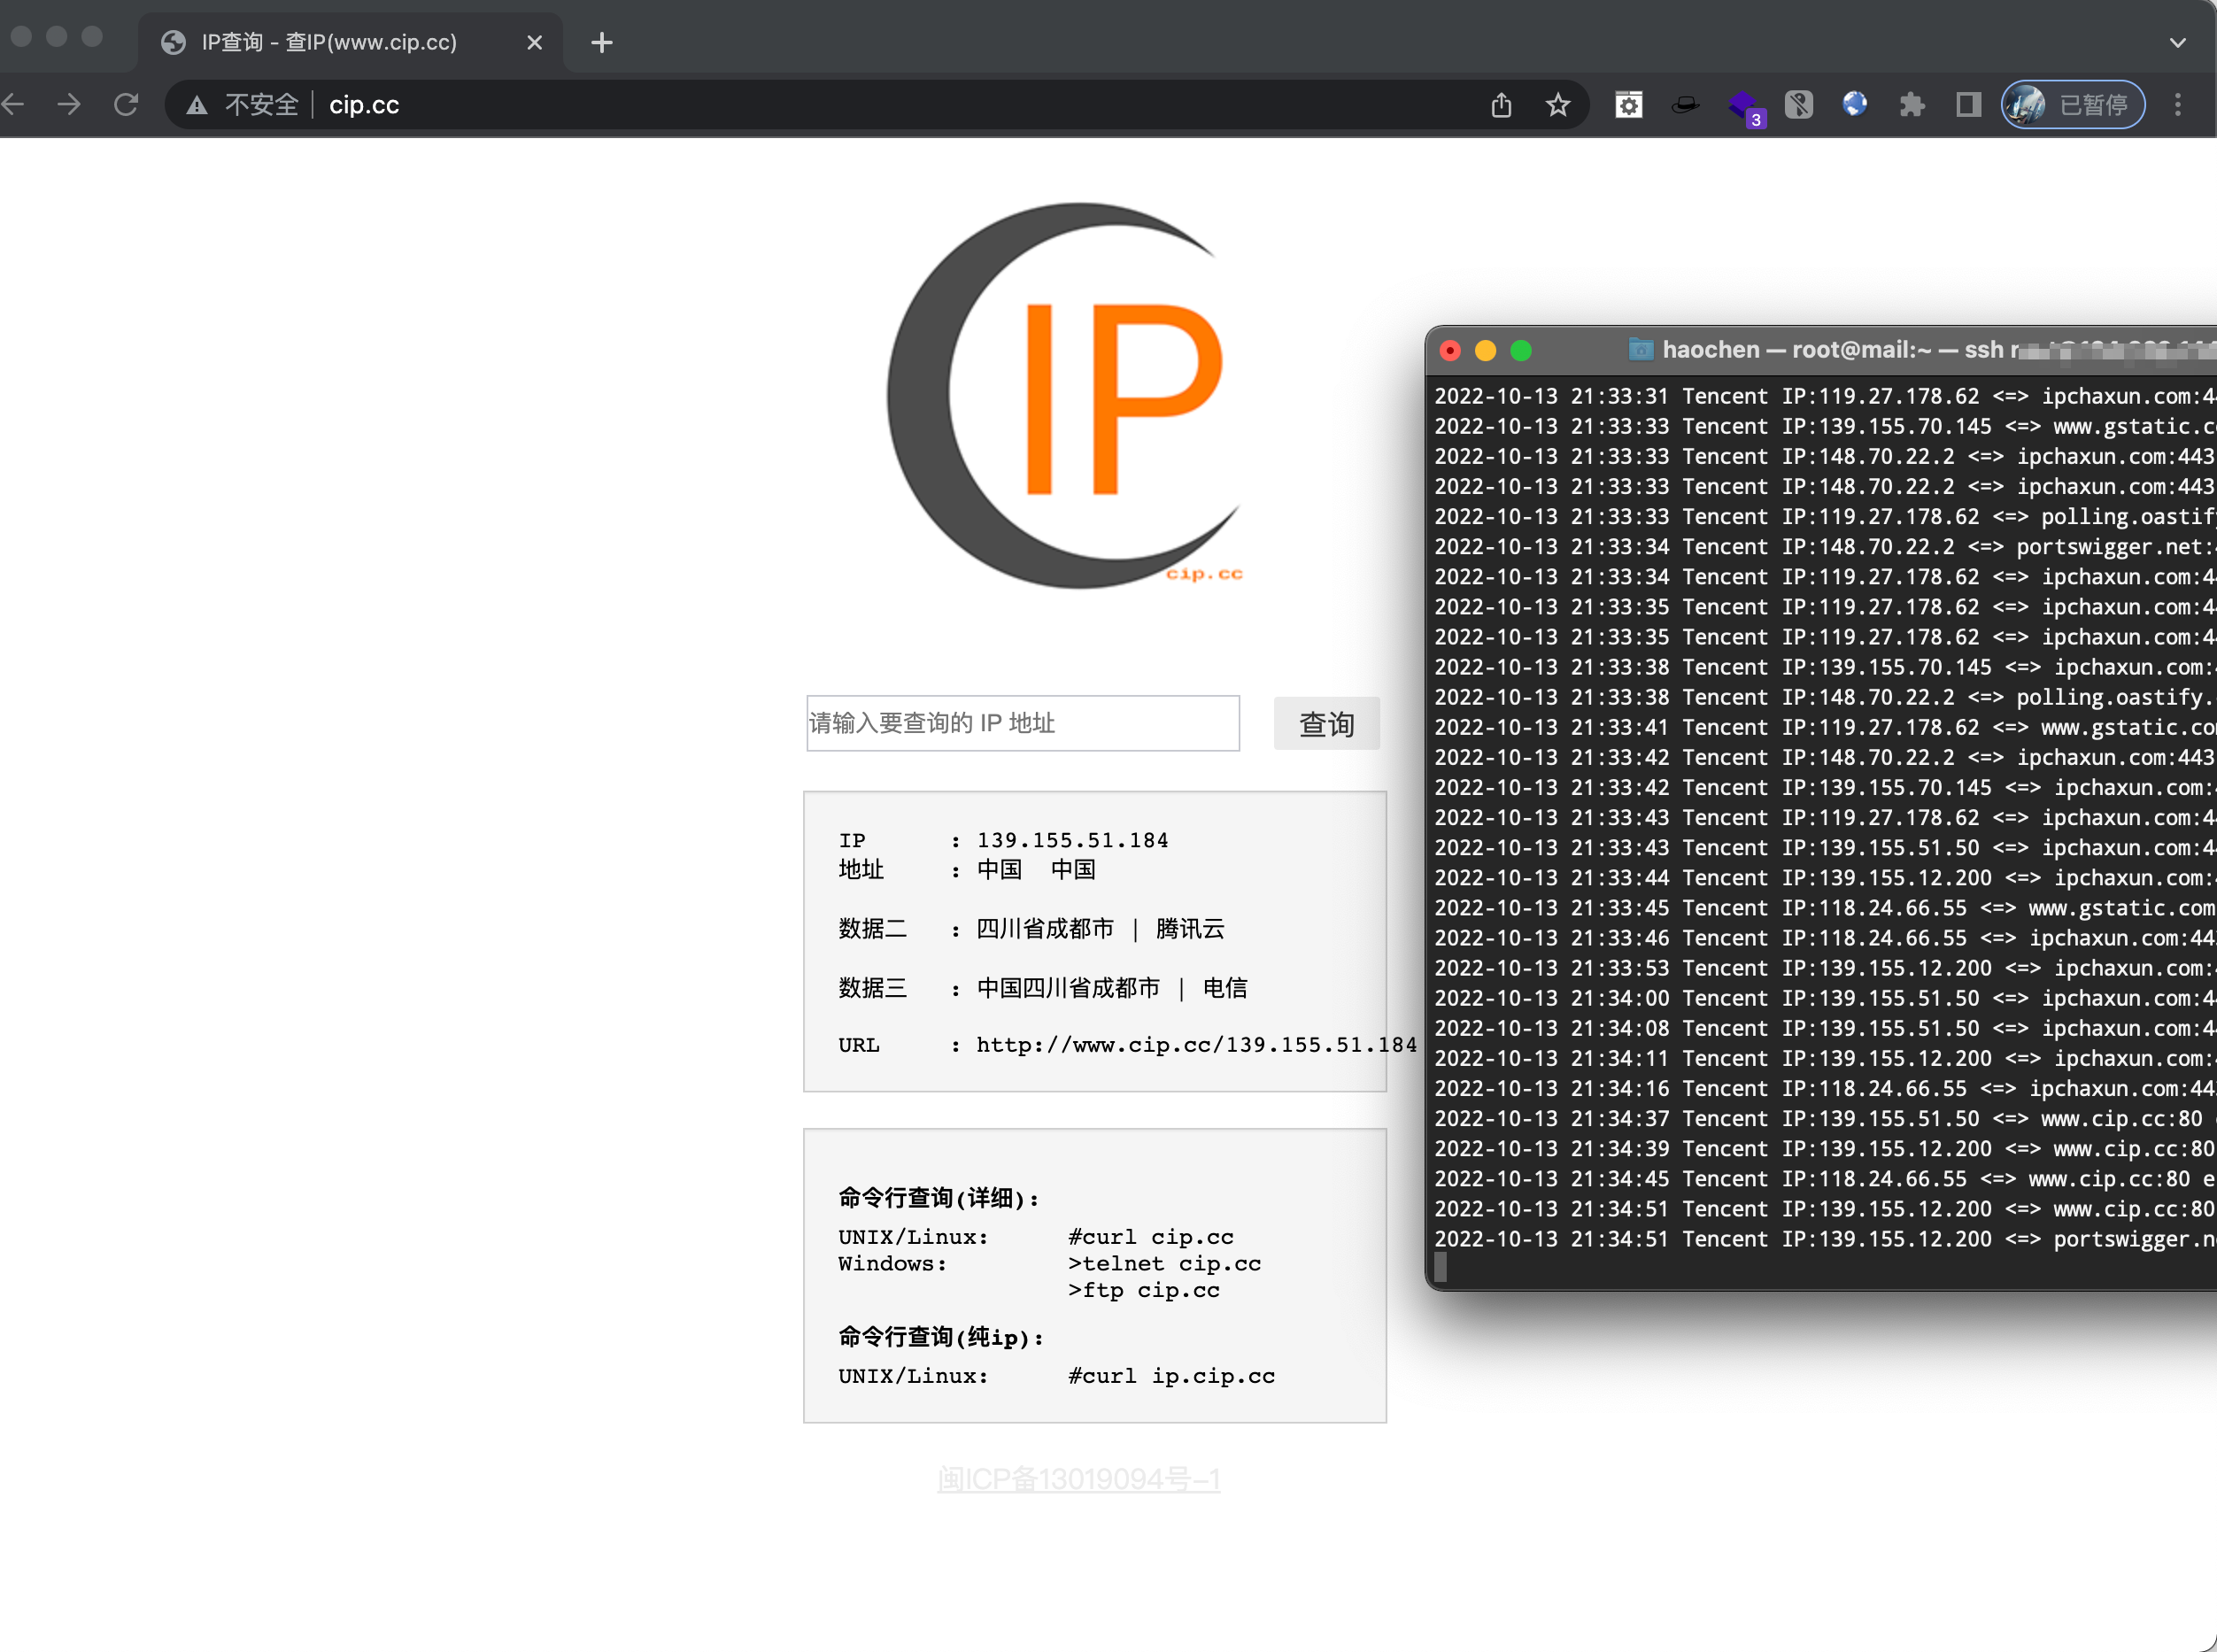Image resolution: width=2217 pixels, height=1652 pixels.
Task: Click the terminal cursor block
Action: (1441, 1268)
